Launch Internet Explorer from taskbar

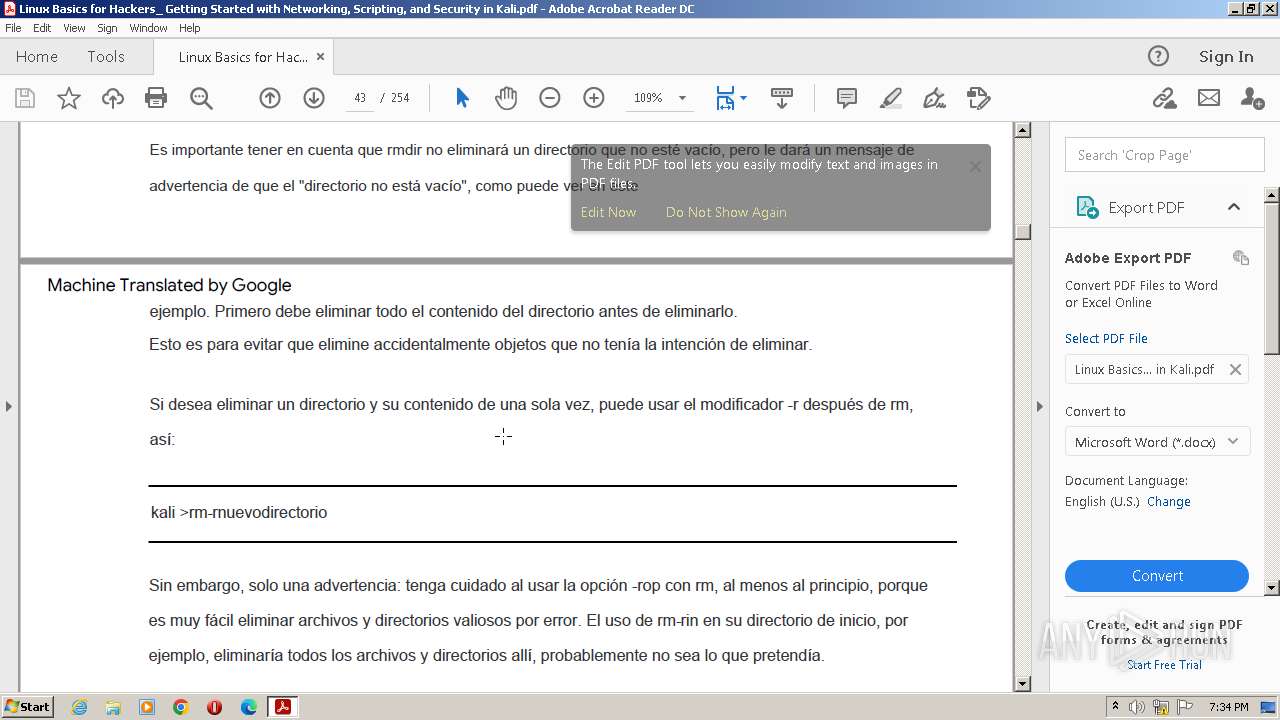tap(79, 707)
